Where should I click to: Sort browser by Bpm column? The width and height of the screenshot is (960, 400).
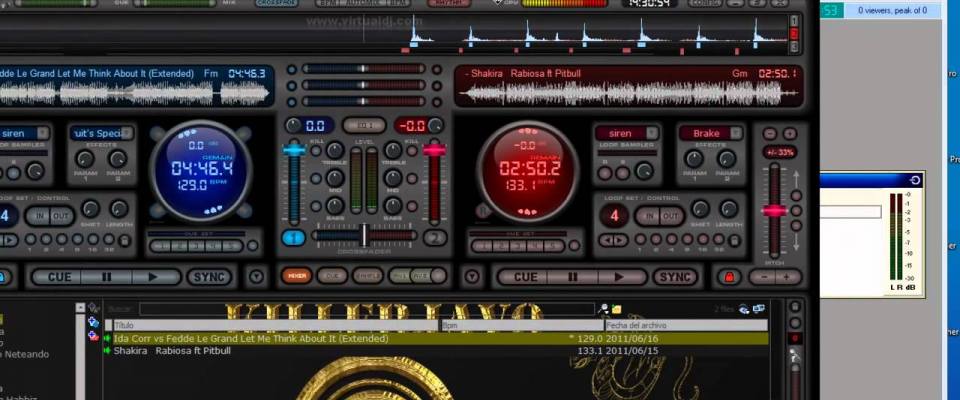[522, 325]
